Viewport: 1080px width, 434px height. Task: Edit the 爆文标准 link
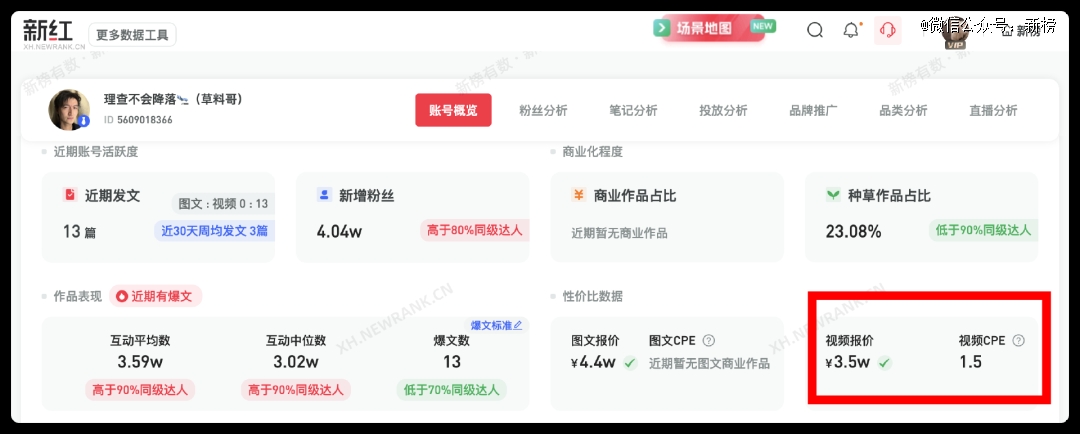tap(497, 325)
